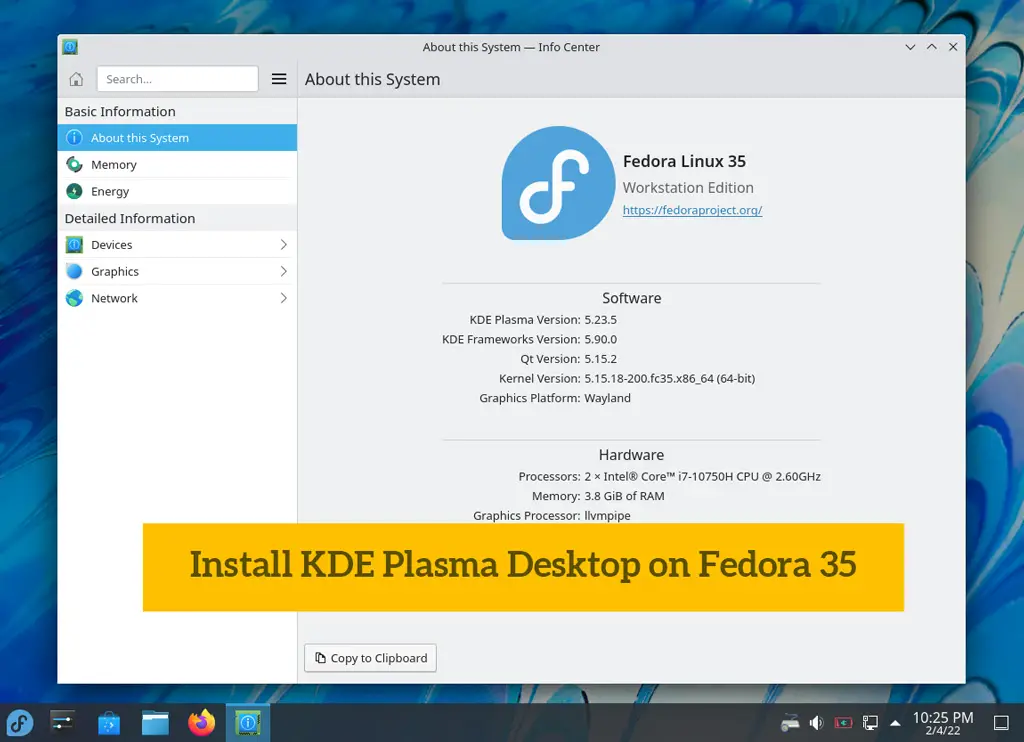The width and height of the screenshot is (1024, 742).
Task: Expand the Graphics chevron arrow
Action: click(283, 271)
